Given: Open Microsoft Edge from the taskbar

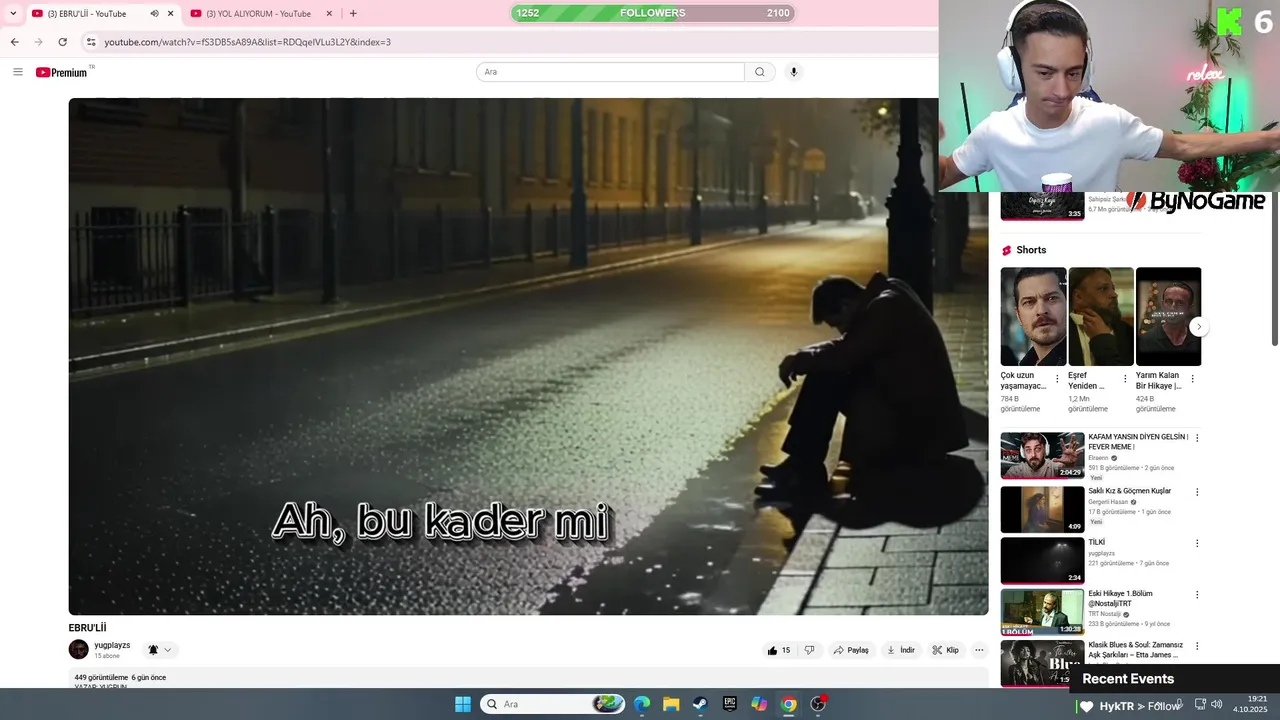Looking at the screenshot, I should point(642,704).
